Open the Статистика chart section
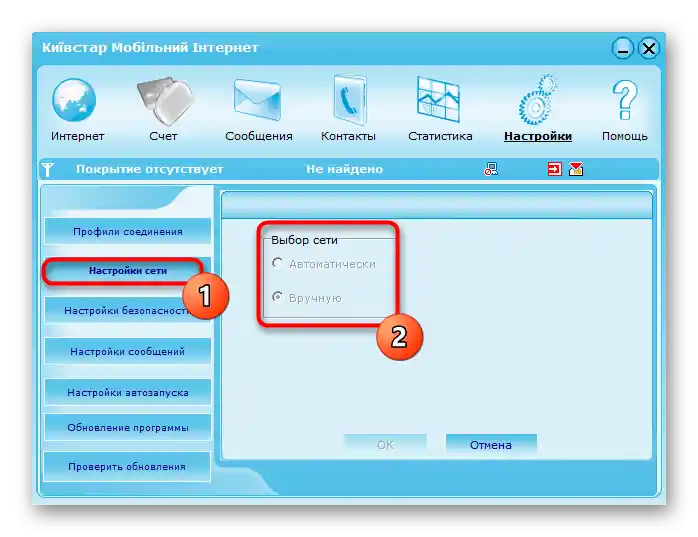 pyautogui.click(x=440, y=110)
